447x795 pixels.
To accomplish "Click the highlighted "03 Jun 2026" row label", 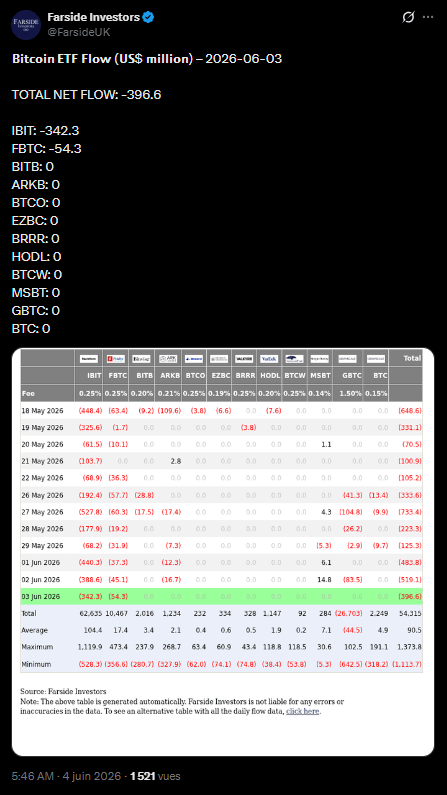I will pos(42,597).
